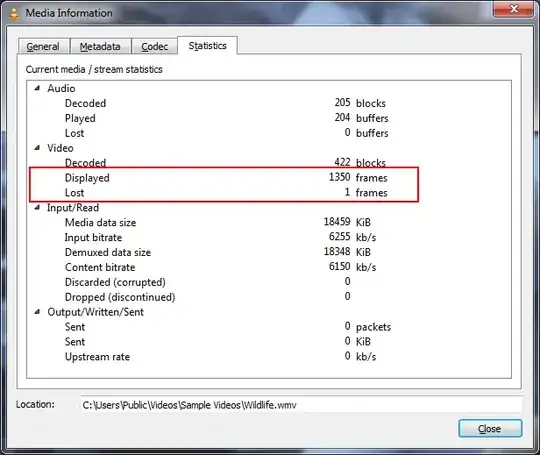This screenshot has width=540, height=455.
Task: Click the Input/Read section label
Action: click(x=73, y=207)
